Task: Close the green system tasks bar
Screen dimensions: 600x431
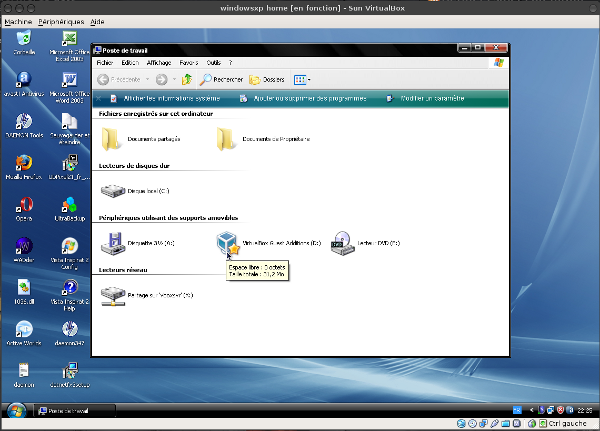Action: (99, 99)
